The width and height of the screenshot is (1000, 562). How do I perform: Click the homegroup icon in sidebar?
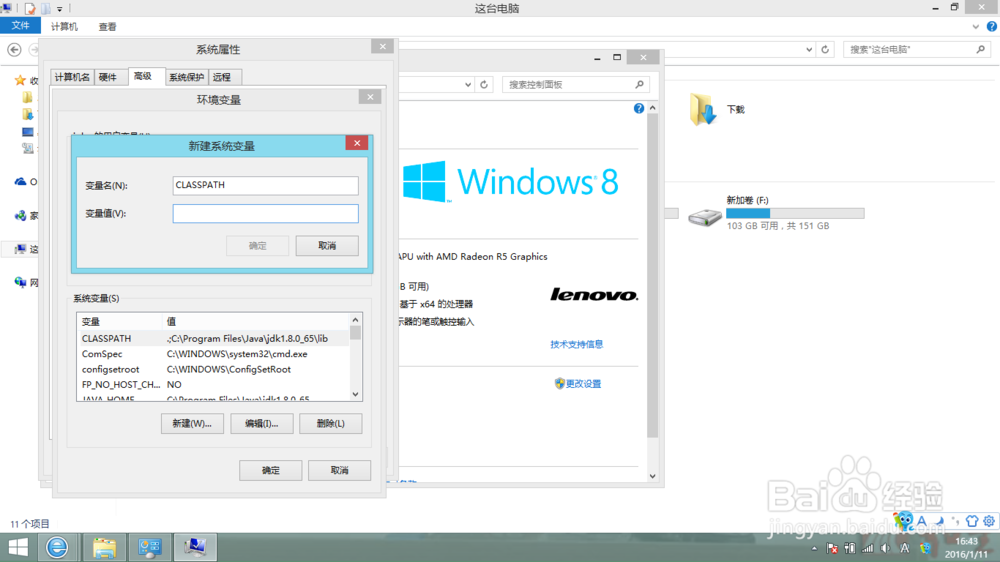(x=20, y=216)
